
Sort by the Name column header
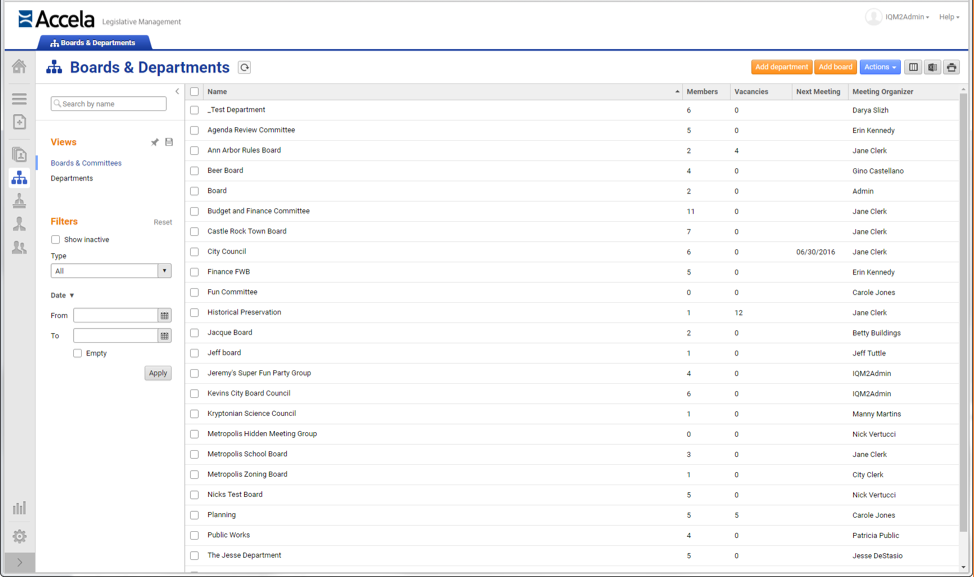pyautogui.click(x=442, y=91)
